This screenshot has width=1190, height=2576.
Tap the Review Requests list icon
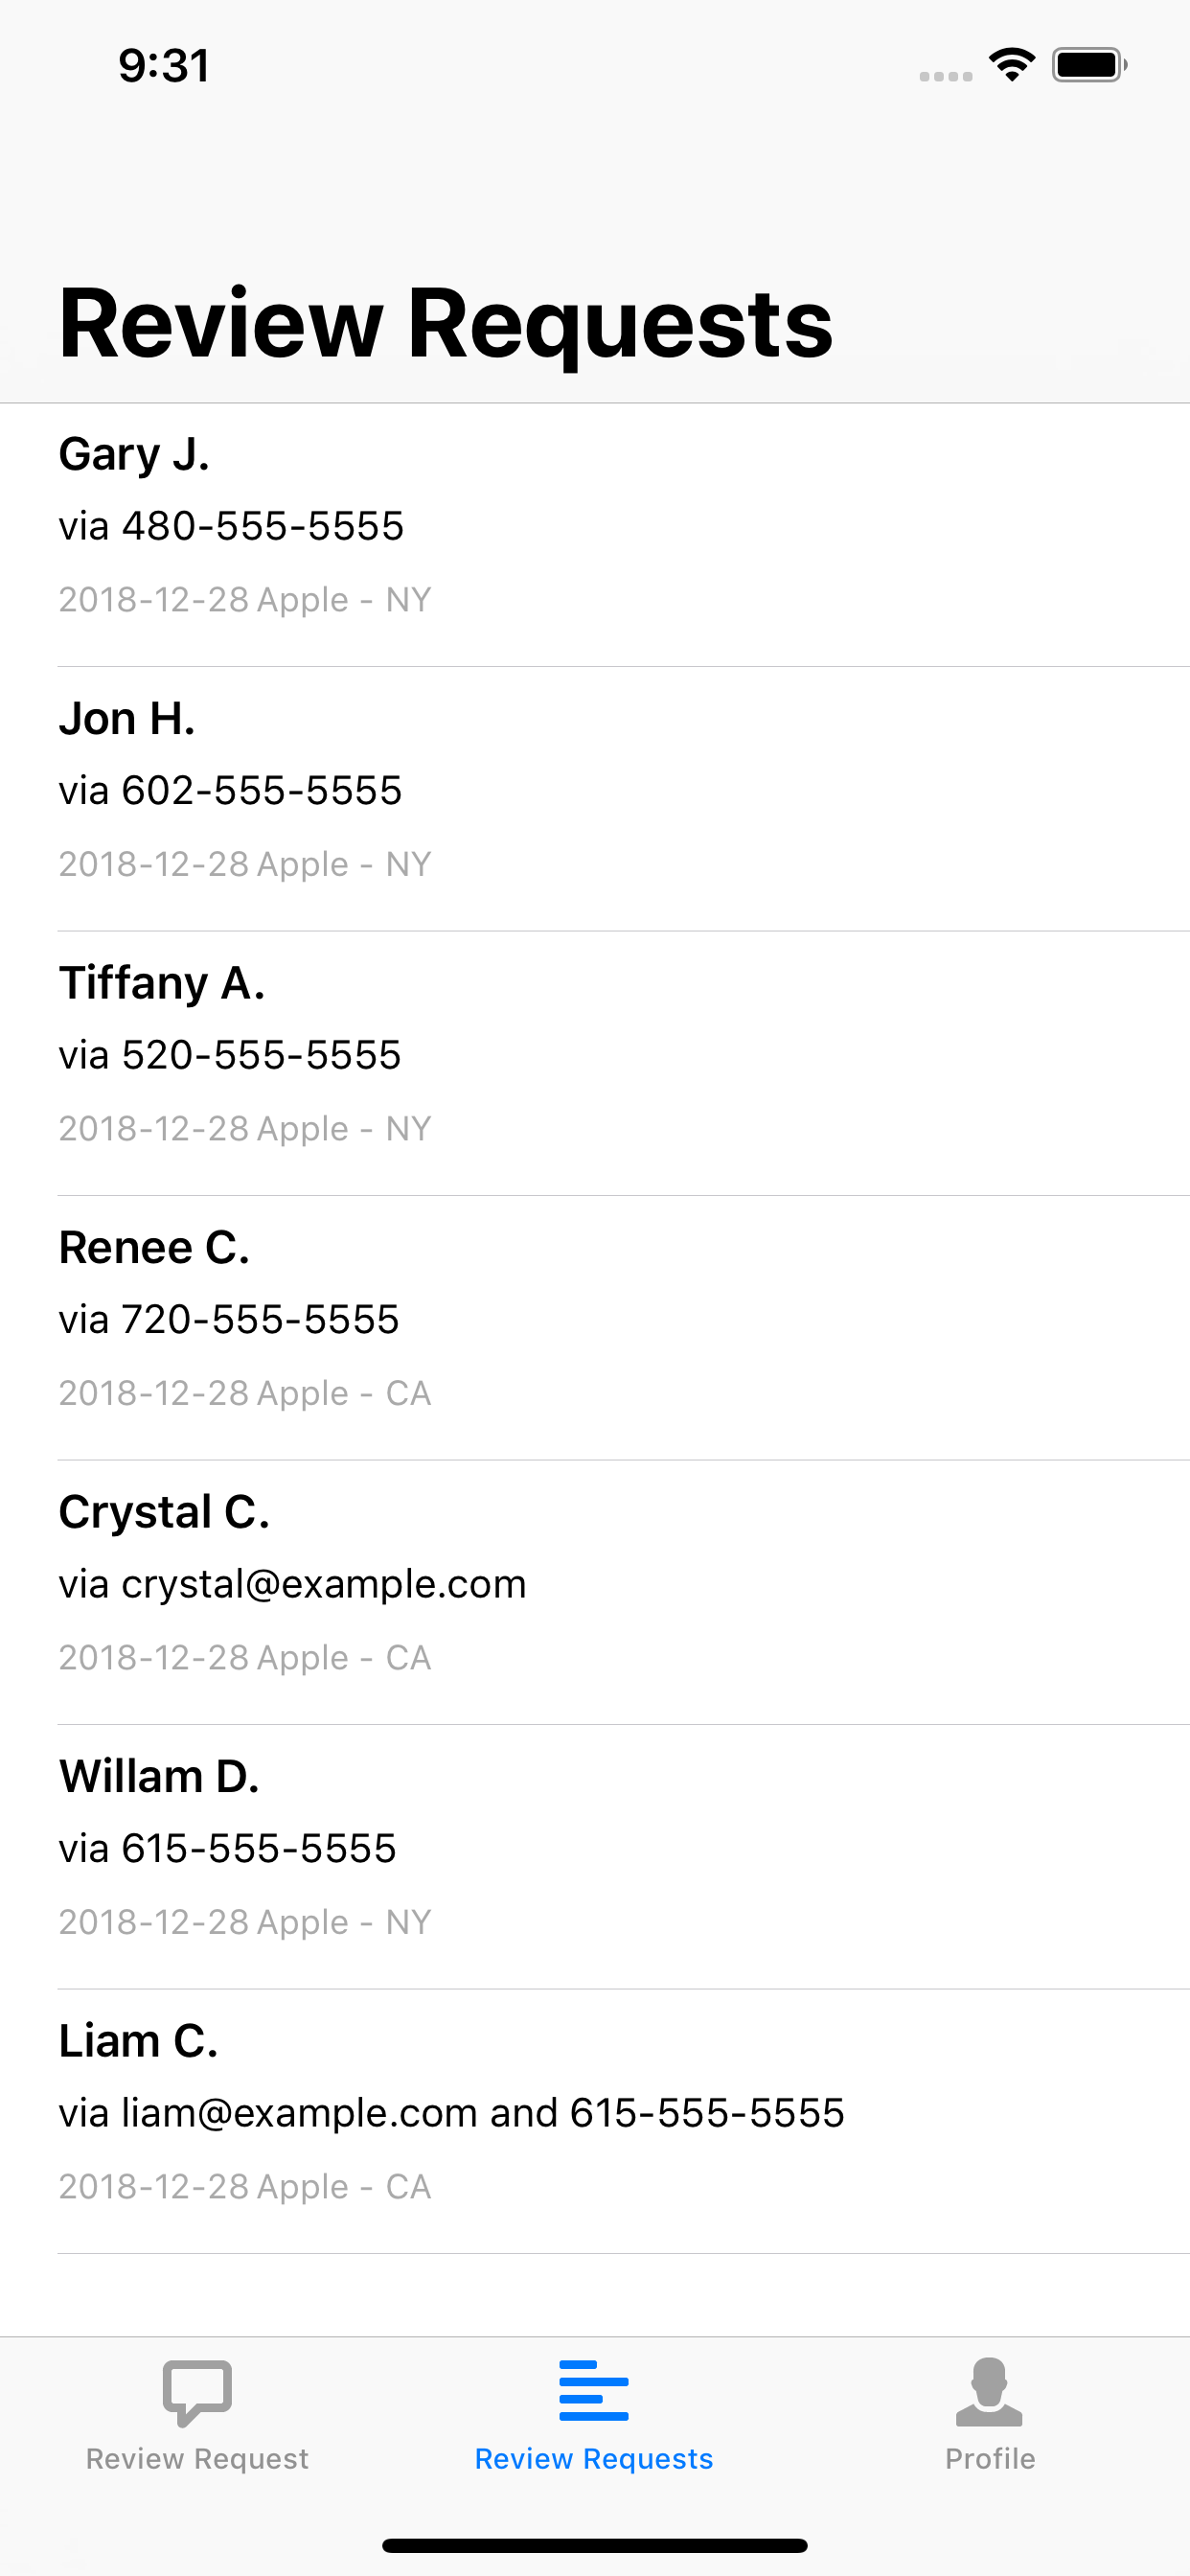click(x=593, y=2390)
